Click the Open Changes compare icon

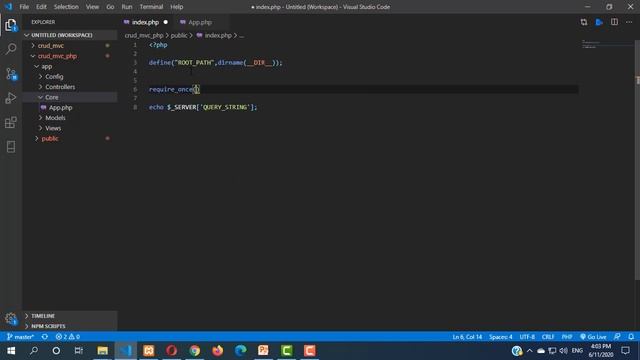(584, 22)
